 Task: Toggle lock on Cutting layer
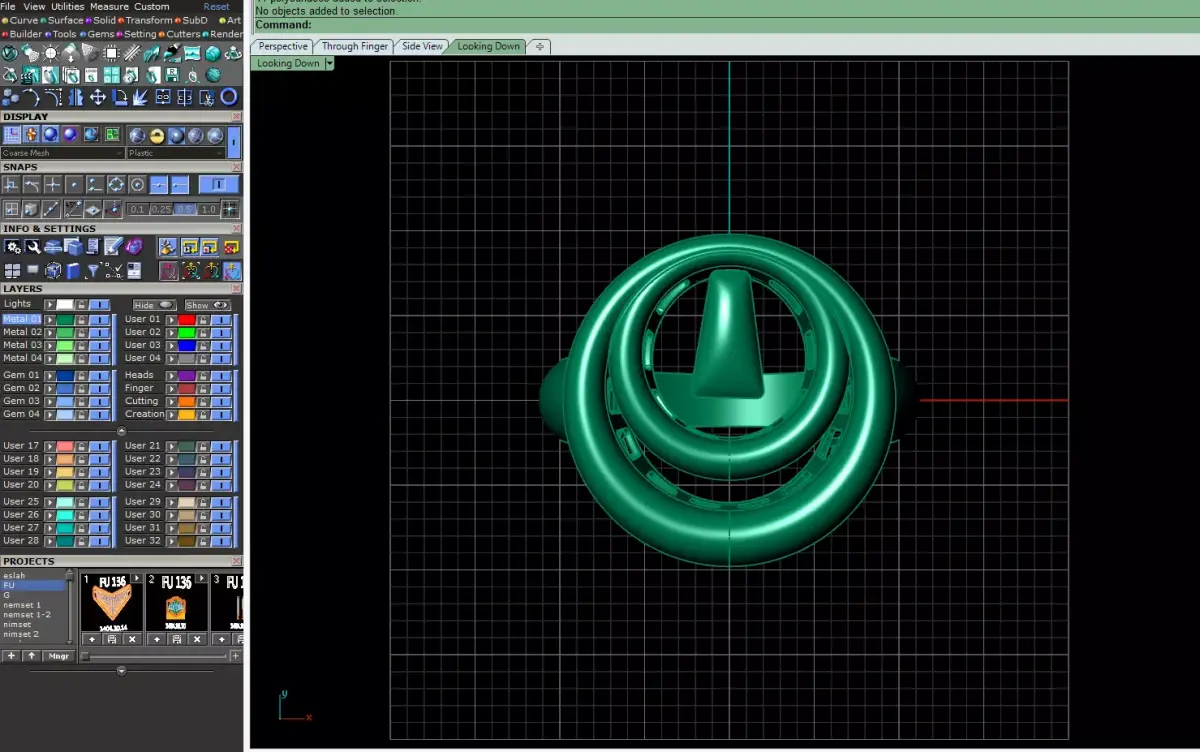coord(203,402)
